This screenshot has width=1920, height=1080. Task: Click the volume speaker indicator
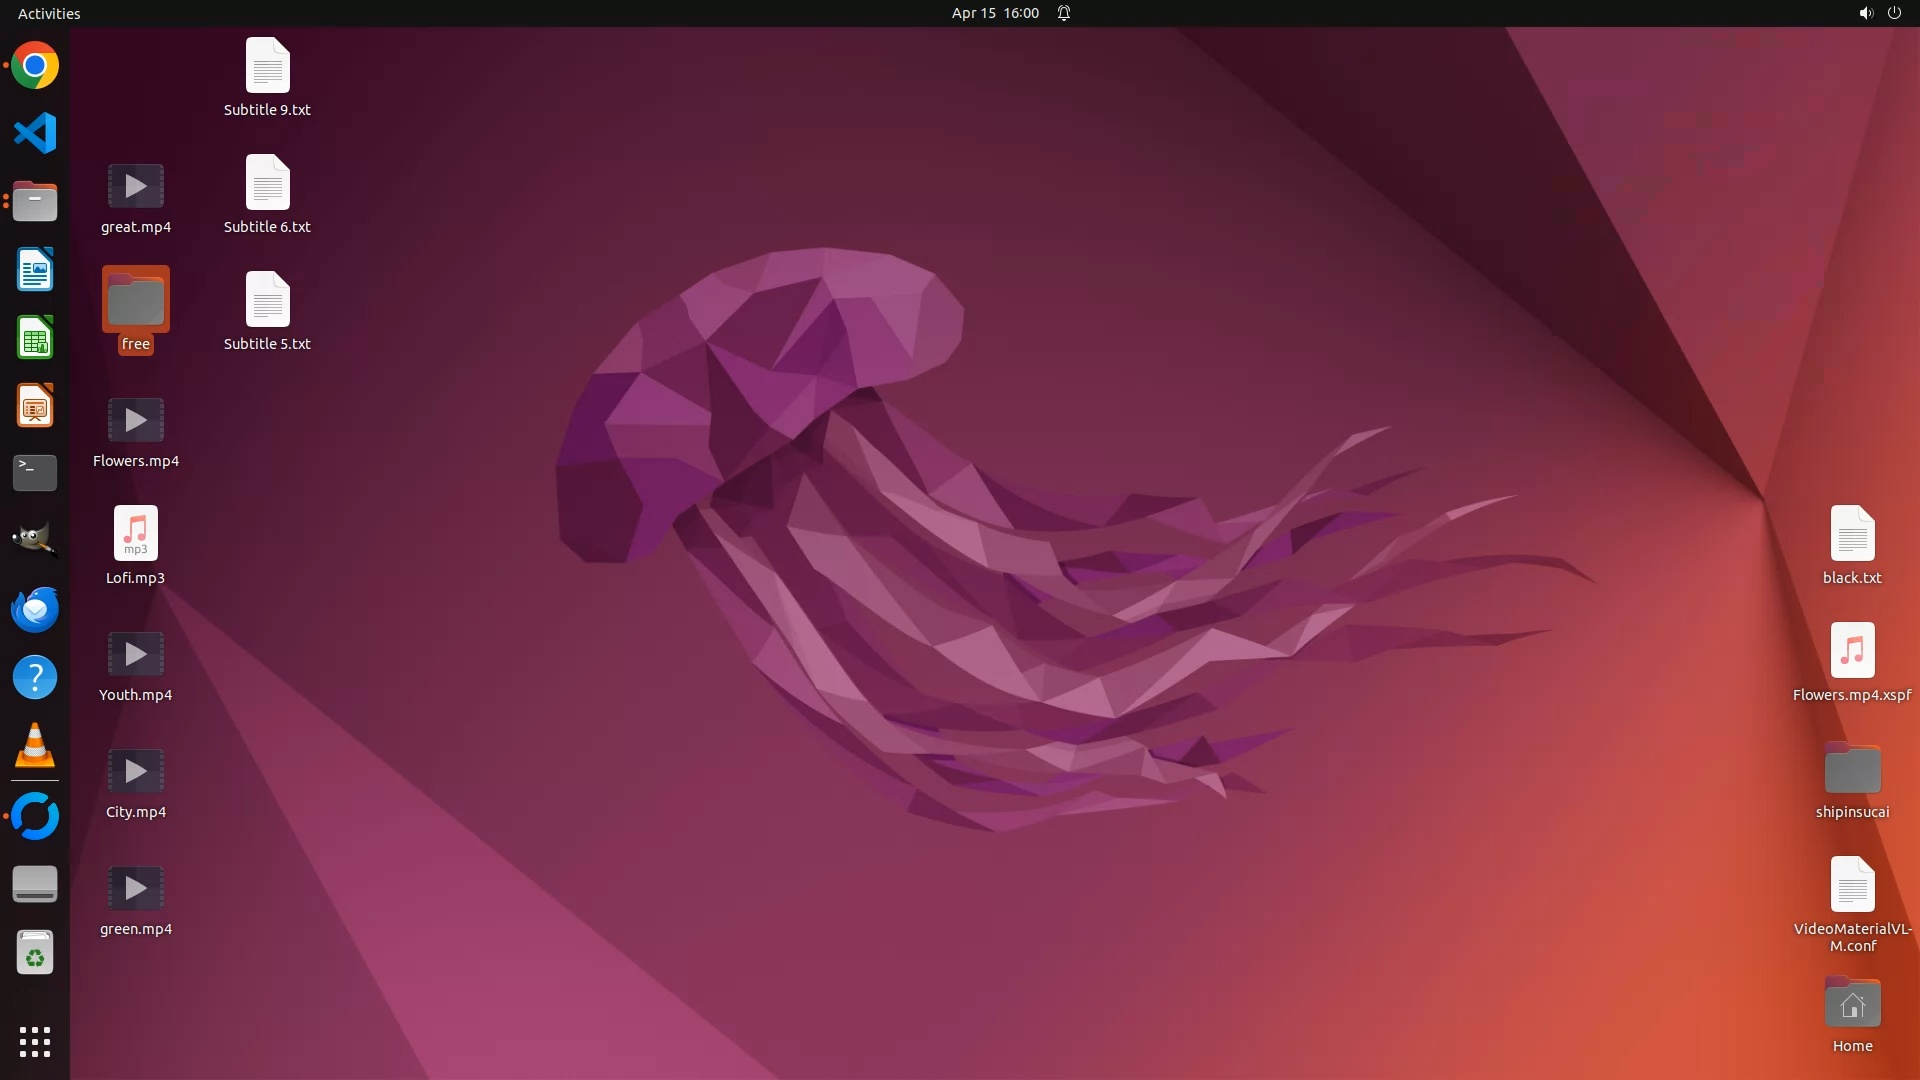coord(1865,13)
